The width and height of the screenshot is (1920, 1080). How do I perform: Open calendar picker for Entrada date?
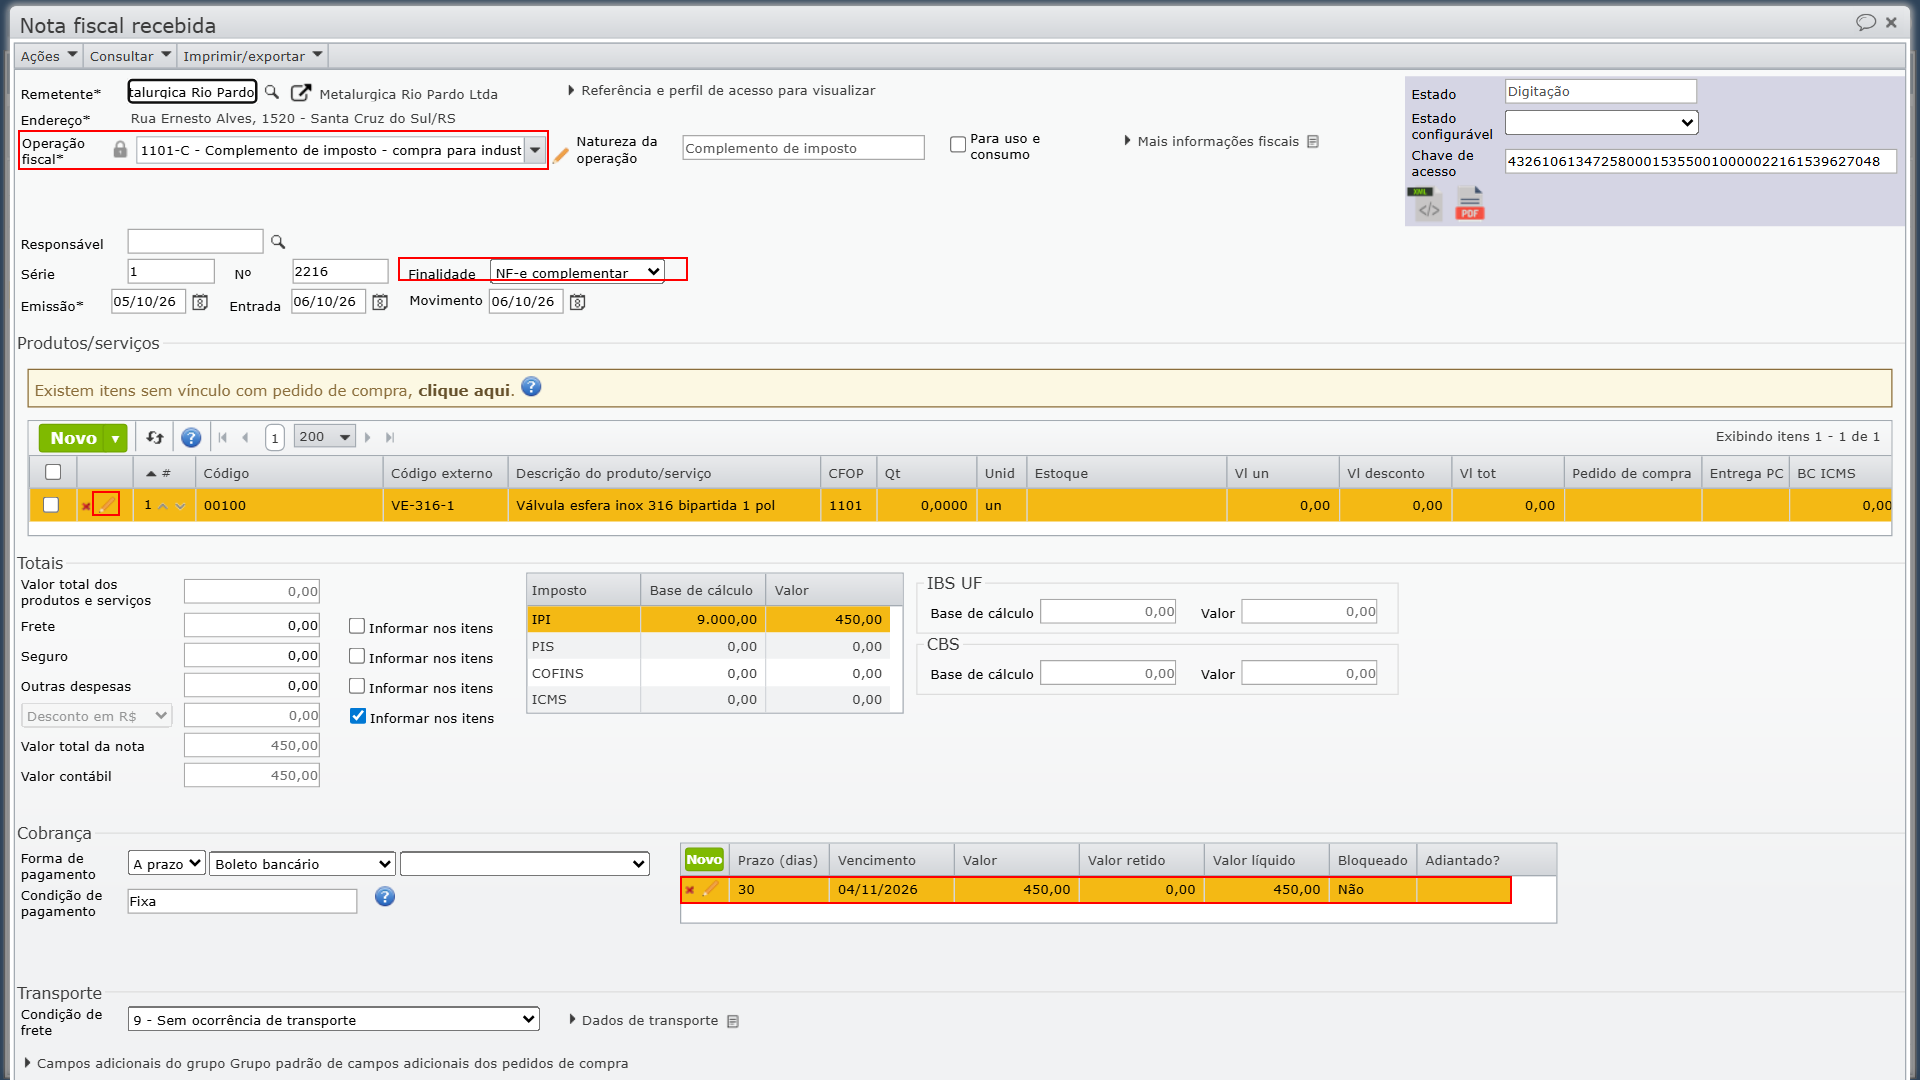click(380, 302)
